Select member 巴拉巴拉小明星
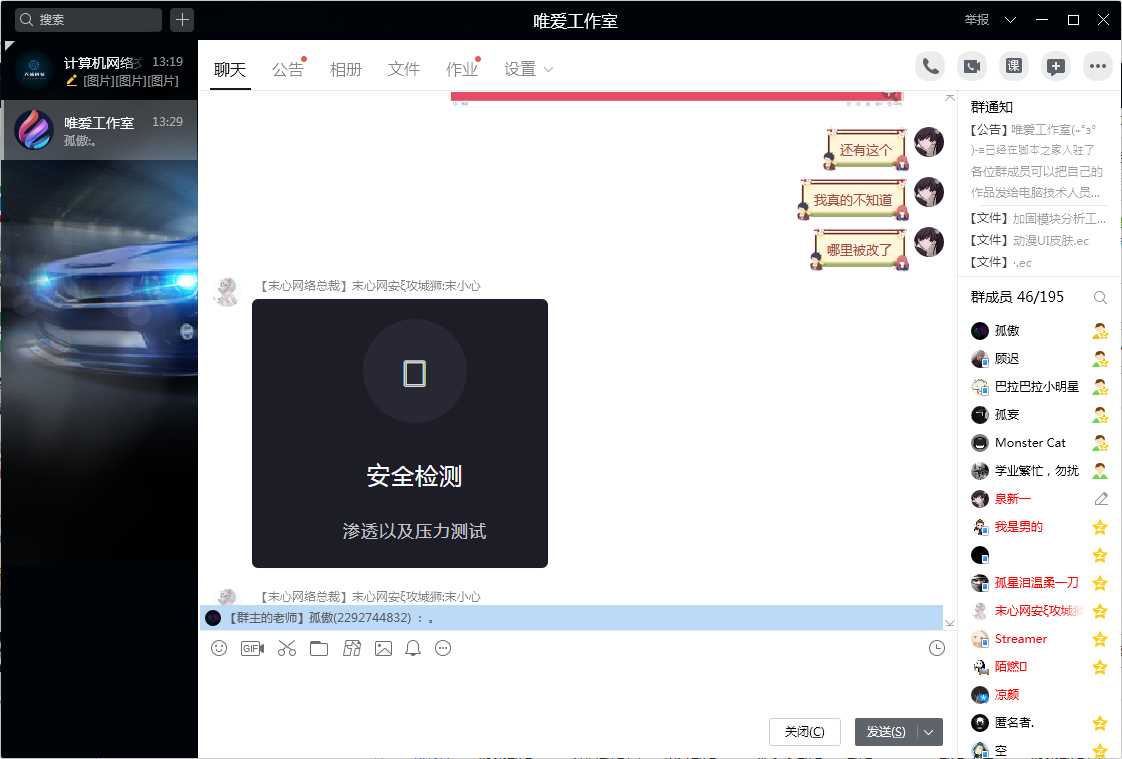 pos(1039,386)
